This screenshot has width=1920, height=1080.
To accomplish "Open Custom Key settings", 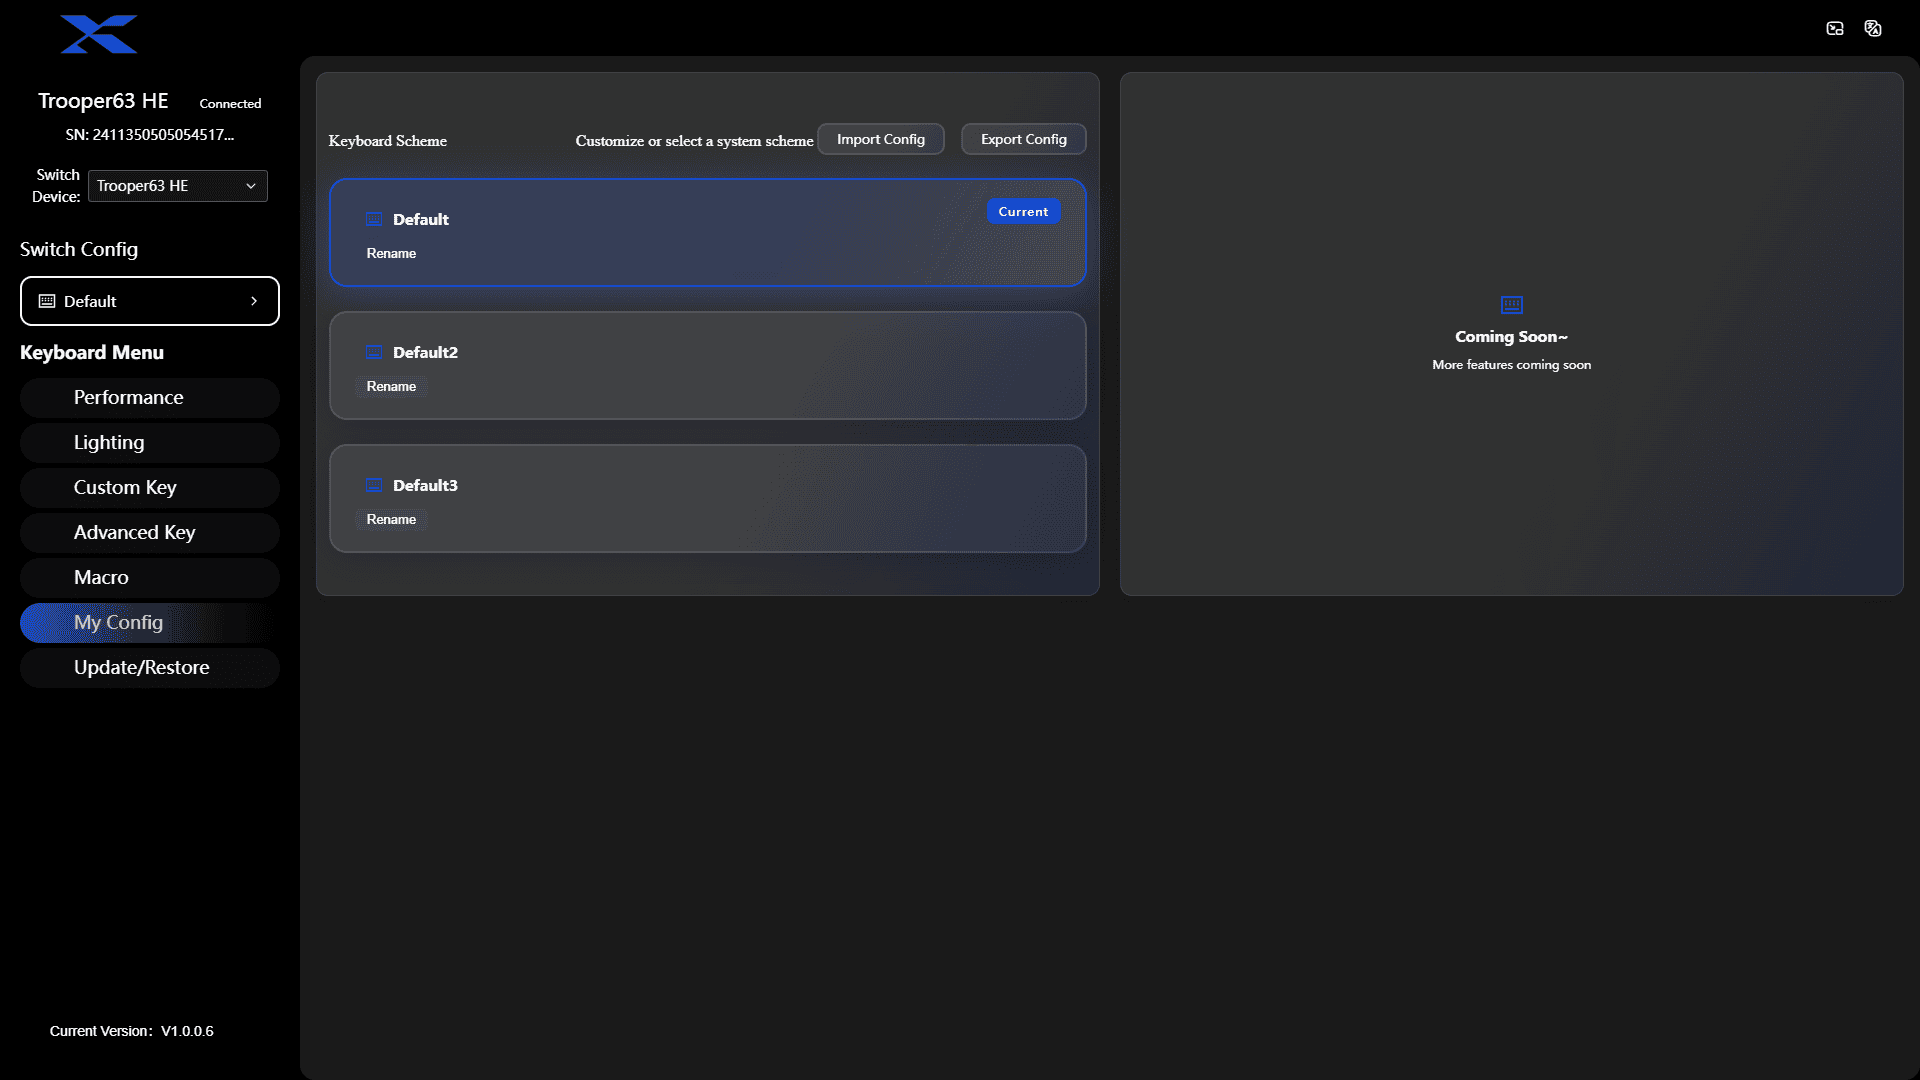I will click(x=150, y=488).
